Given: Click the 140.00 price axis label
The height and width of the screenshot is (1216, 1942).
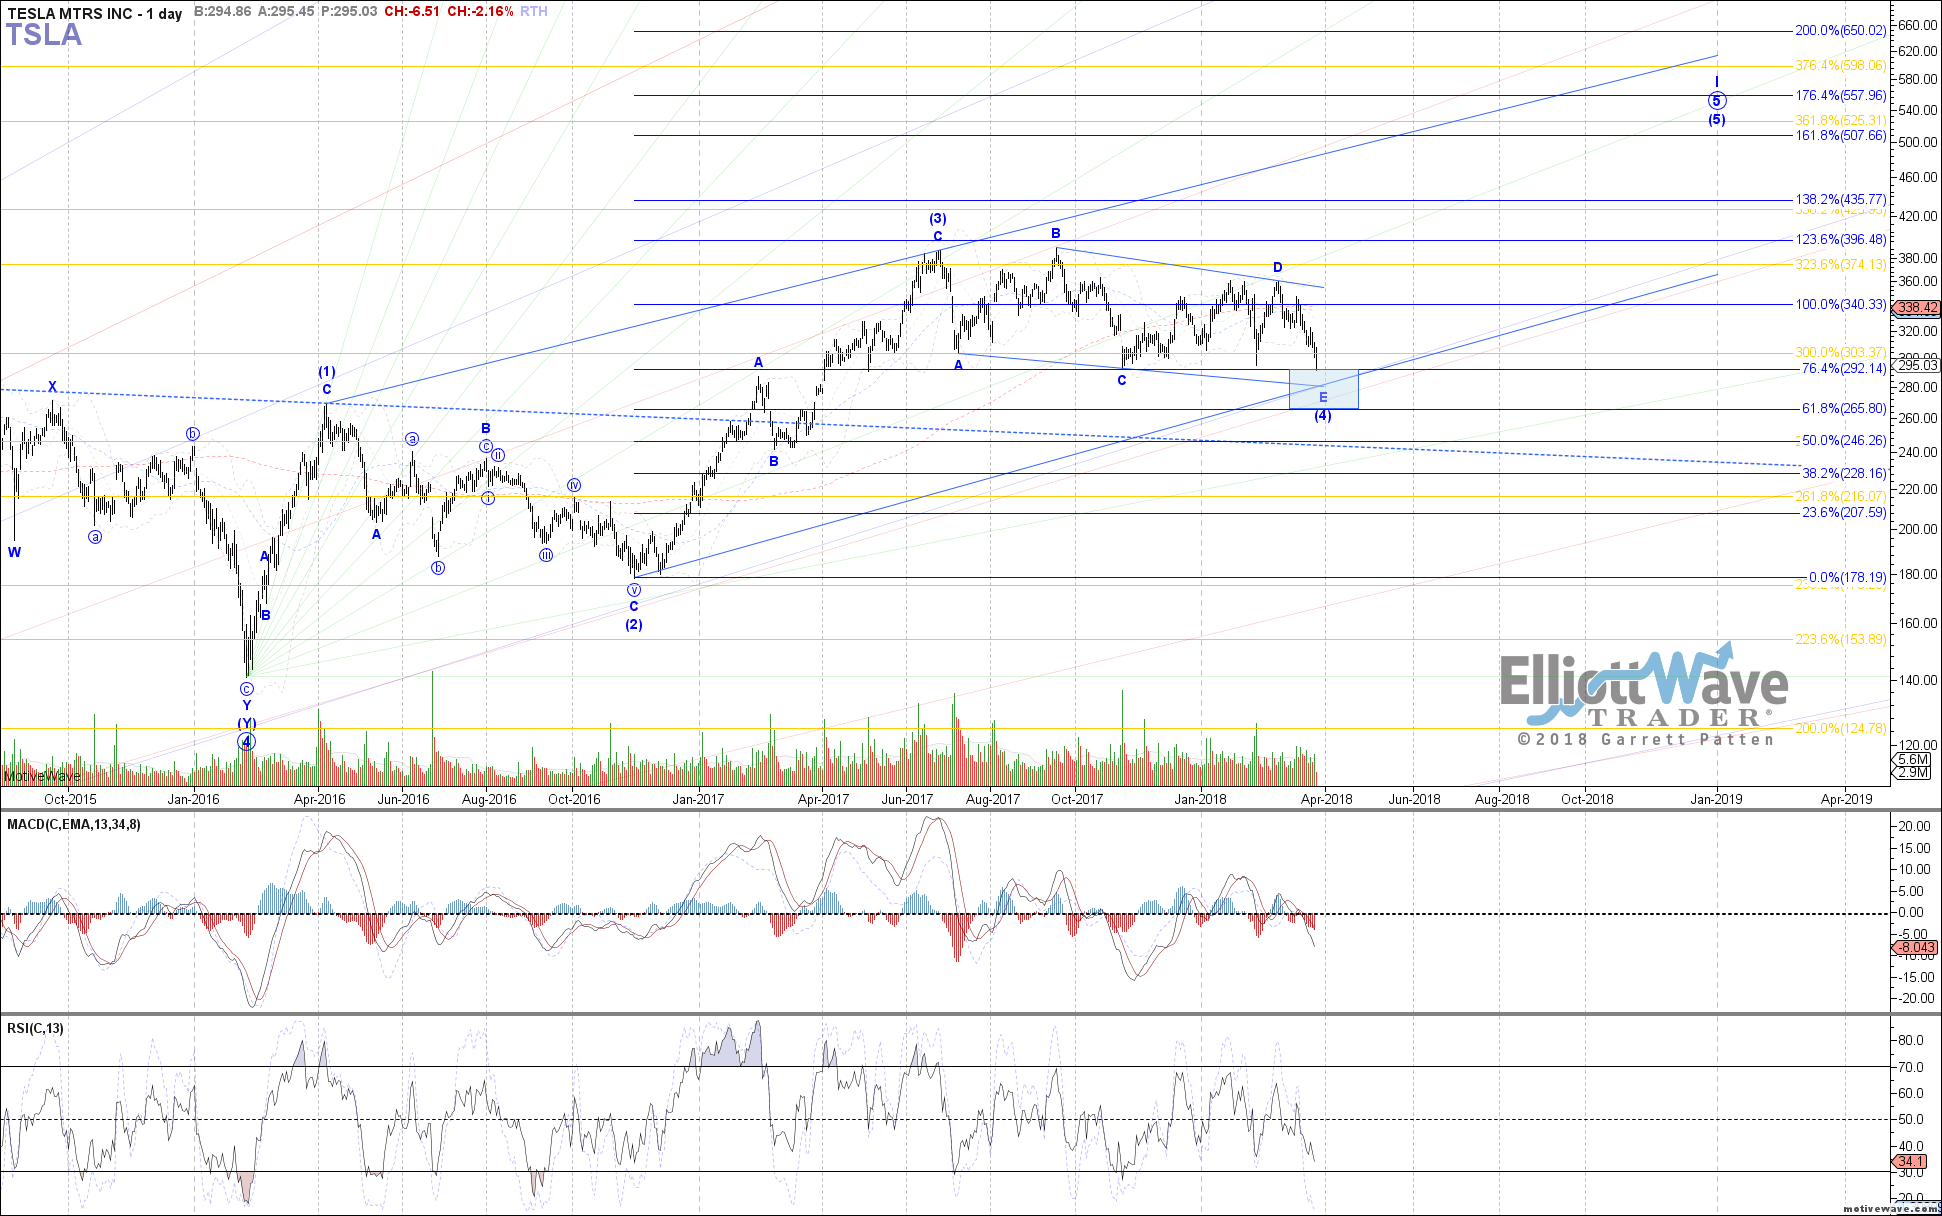Looking at the screenshot, I should 1917,680.
